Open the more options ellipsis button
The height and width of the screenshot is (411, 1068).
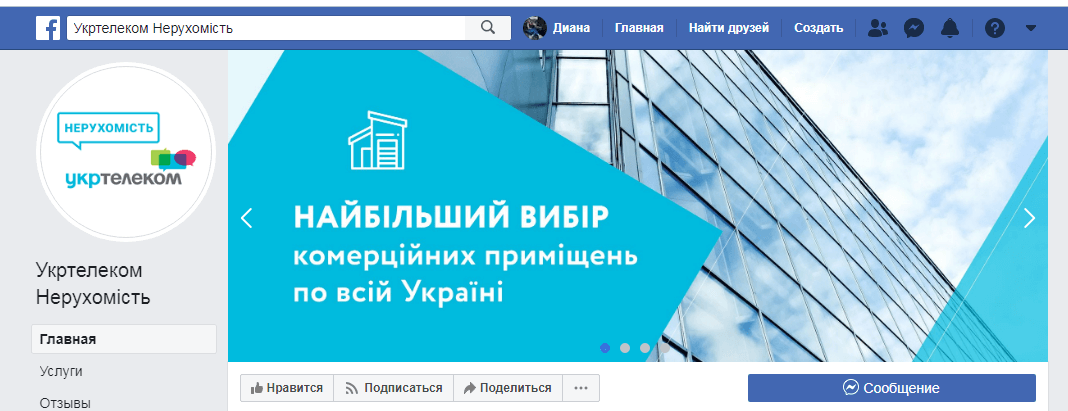coord(580,388)
